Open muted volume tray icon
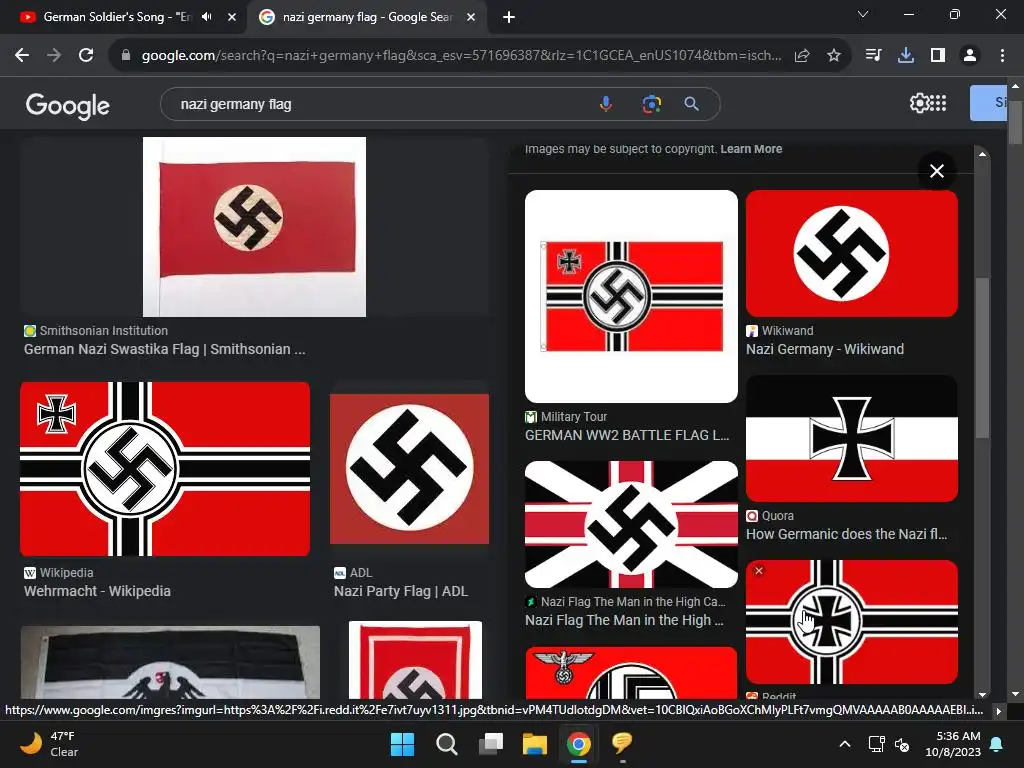Viewport: 1024px width, 768px height. point(903,744)
